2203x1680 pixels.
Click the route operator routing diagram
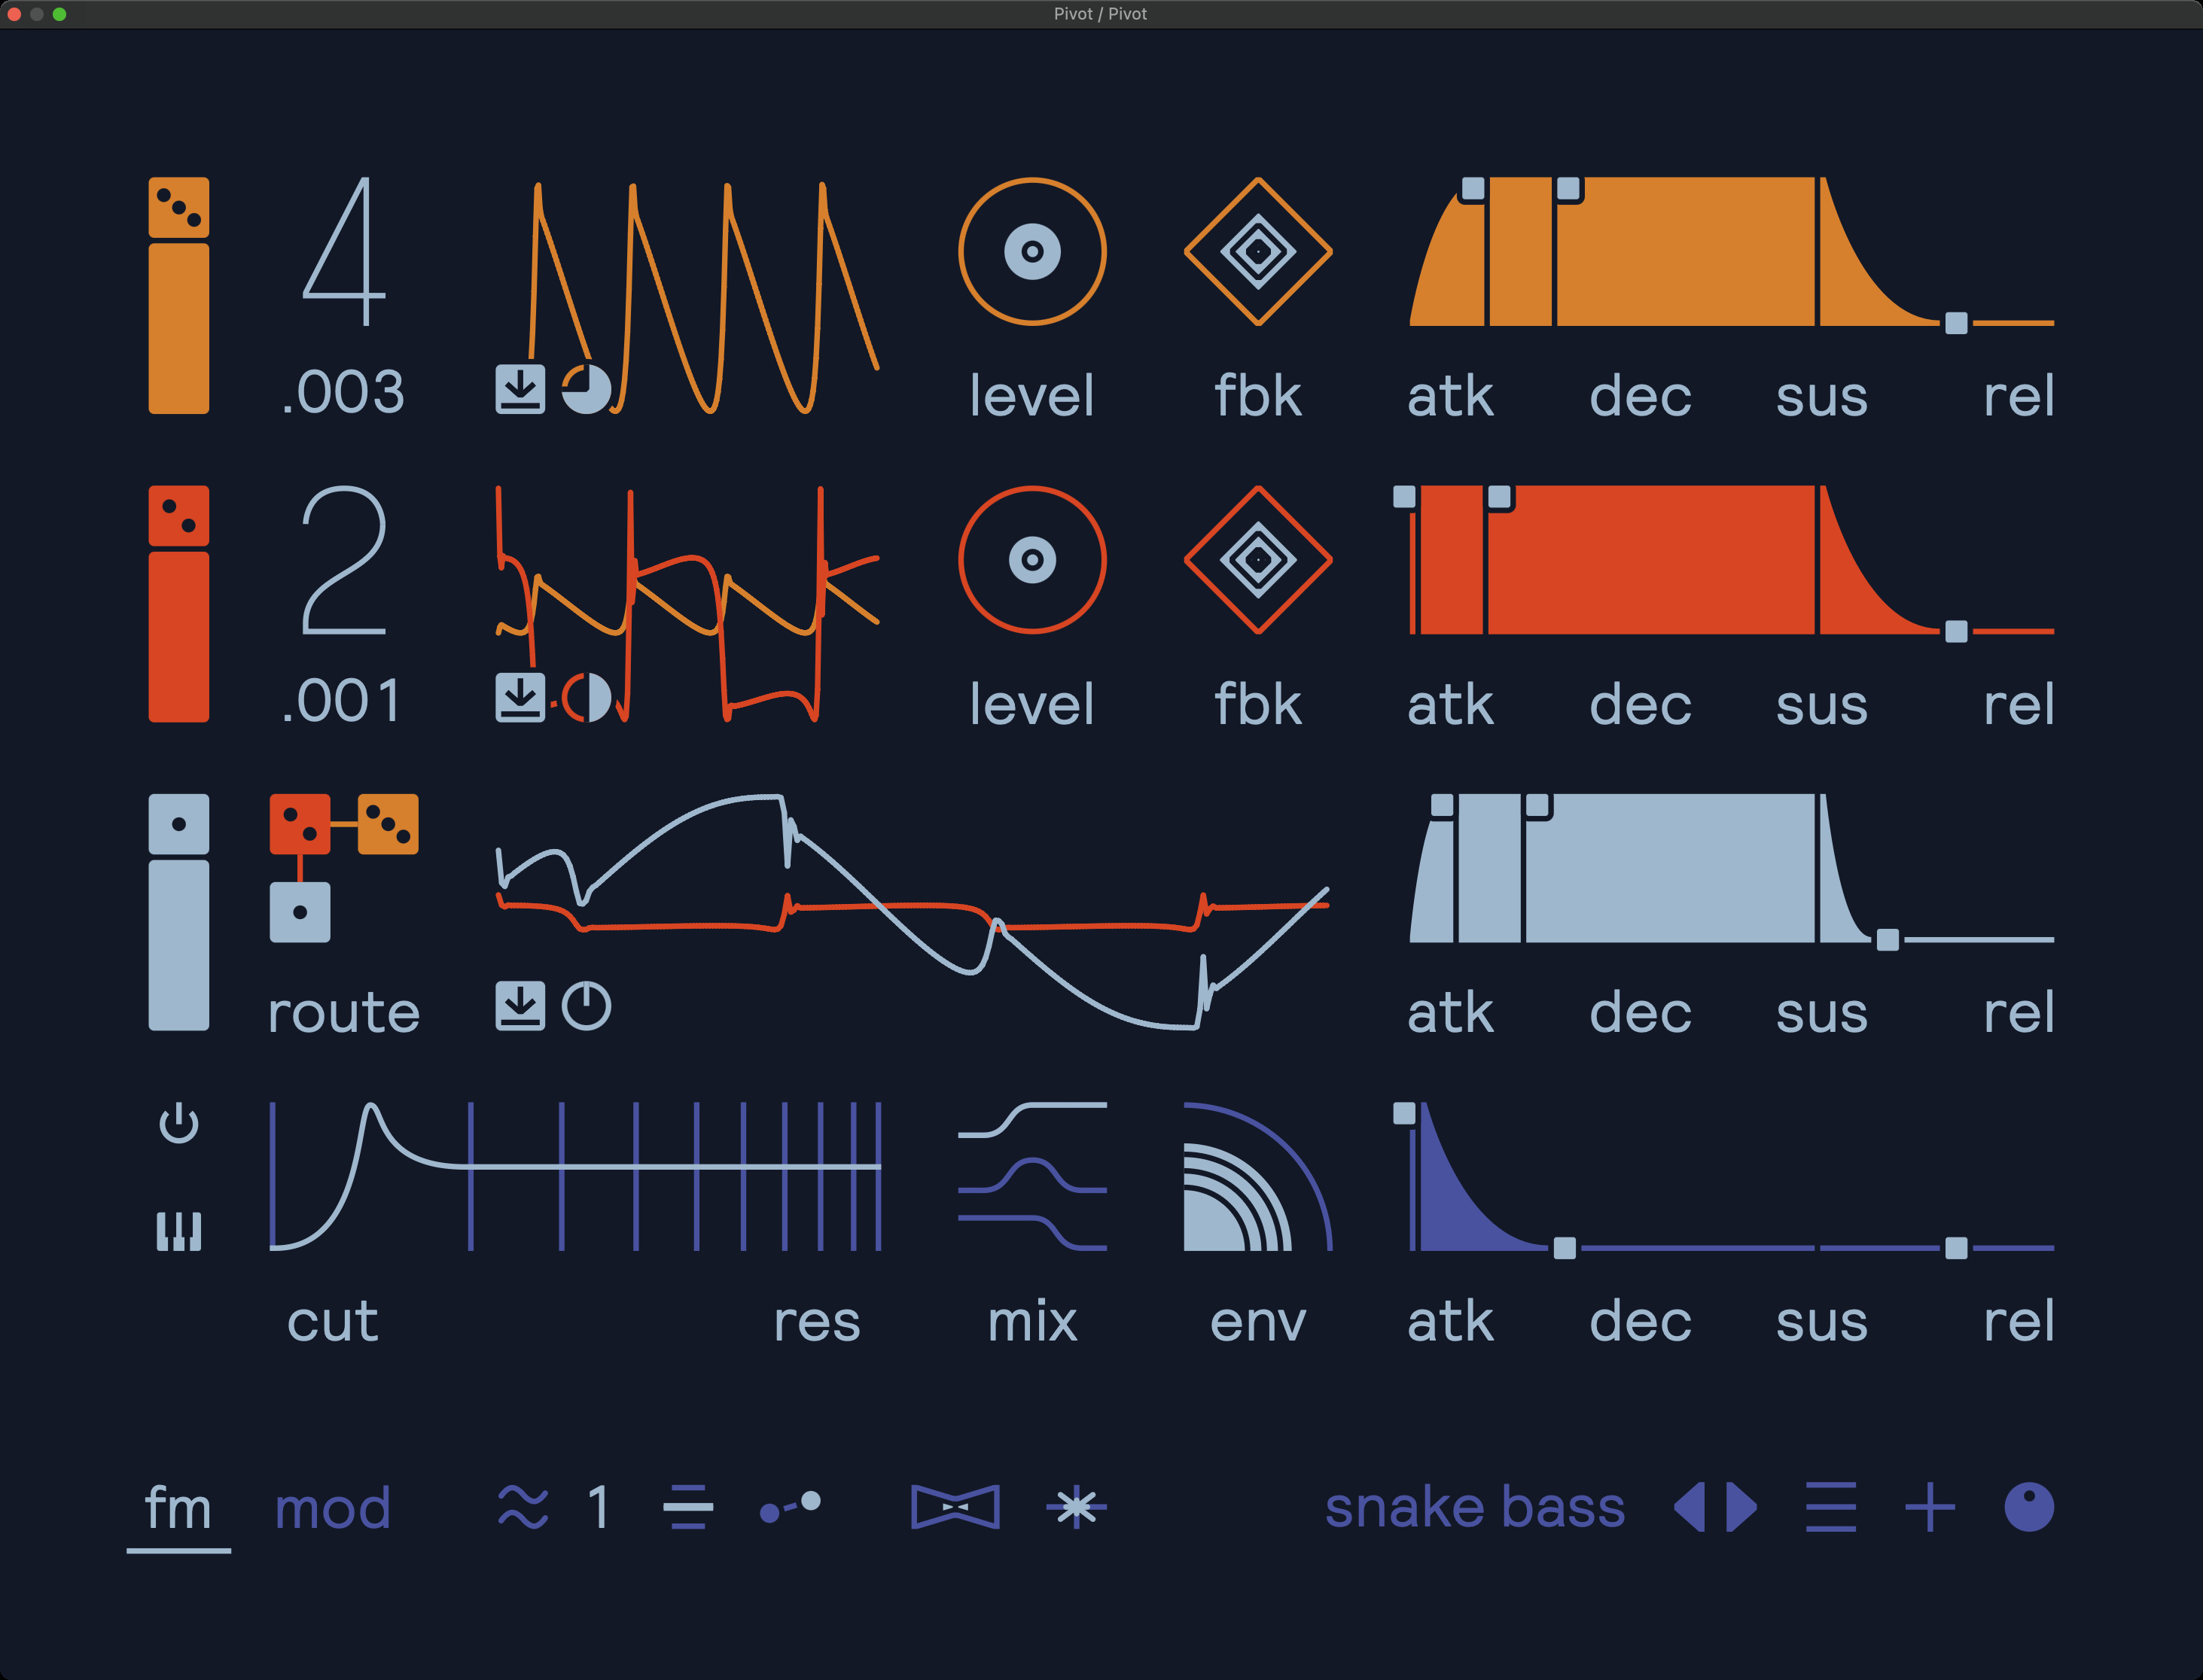pyautogui.click(x=343, y=867)
